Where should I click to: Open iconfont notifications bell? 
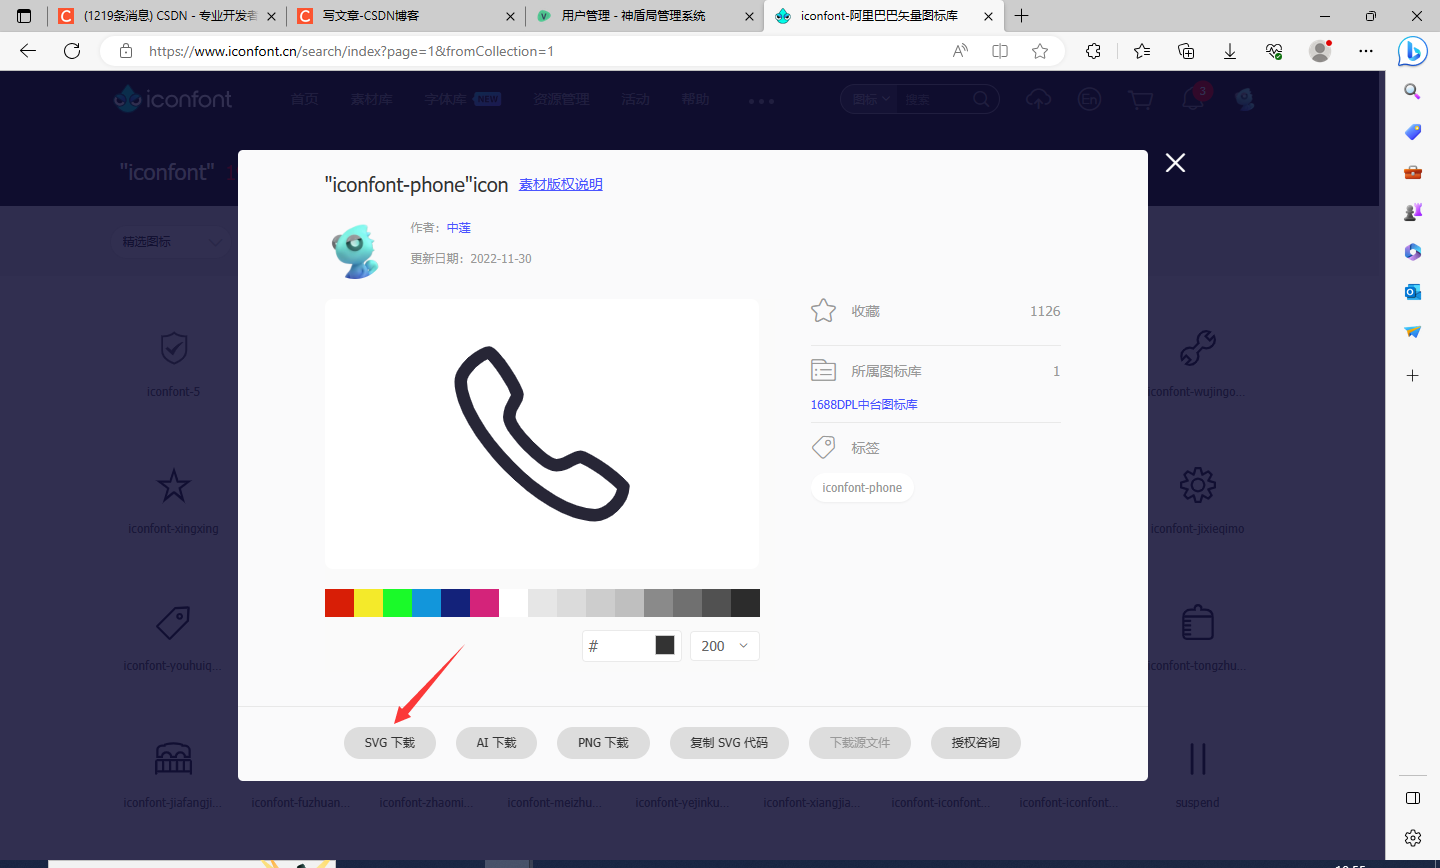click(x=1193, y=99)
